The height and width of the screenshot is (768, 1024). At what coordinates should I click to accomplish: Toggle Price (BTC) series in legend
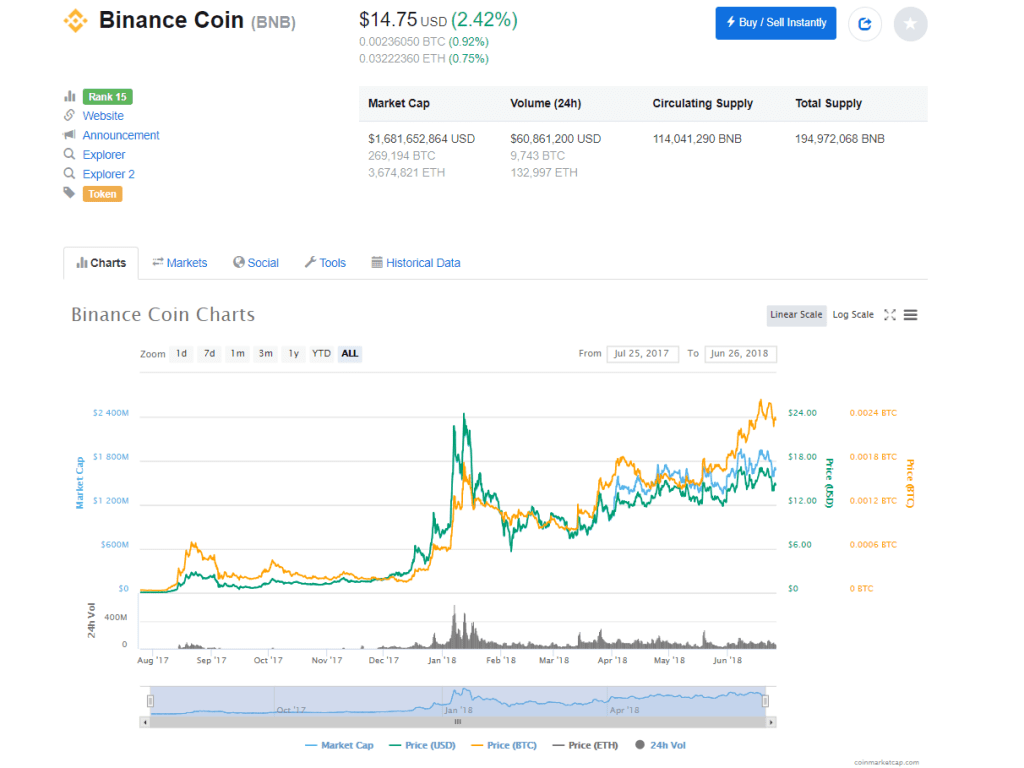[x=509, y=745]
